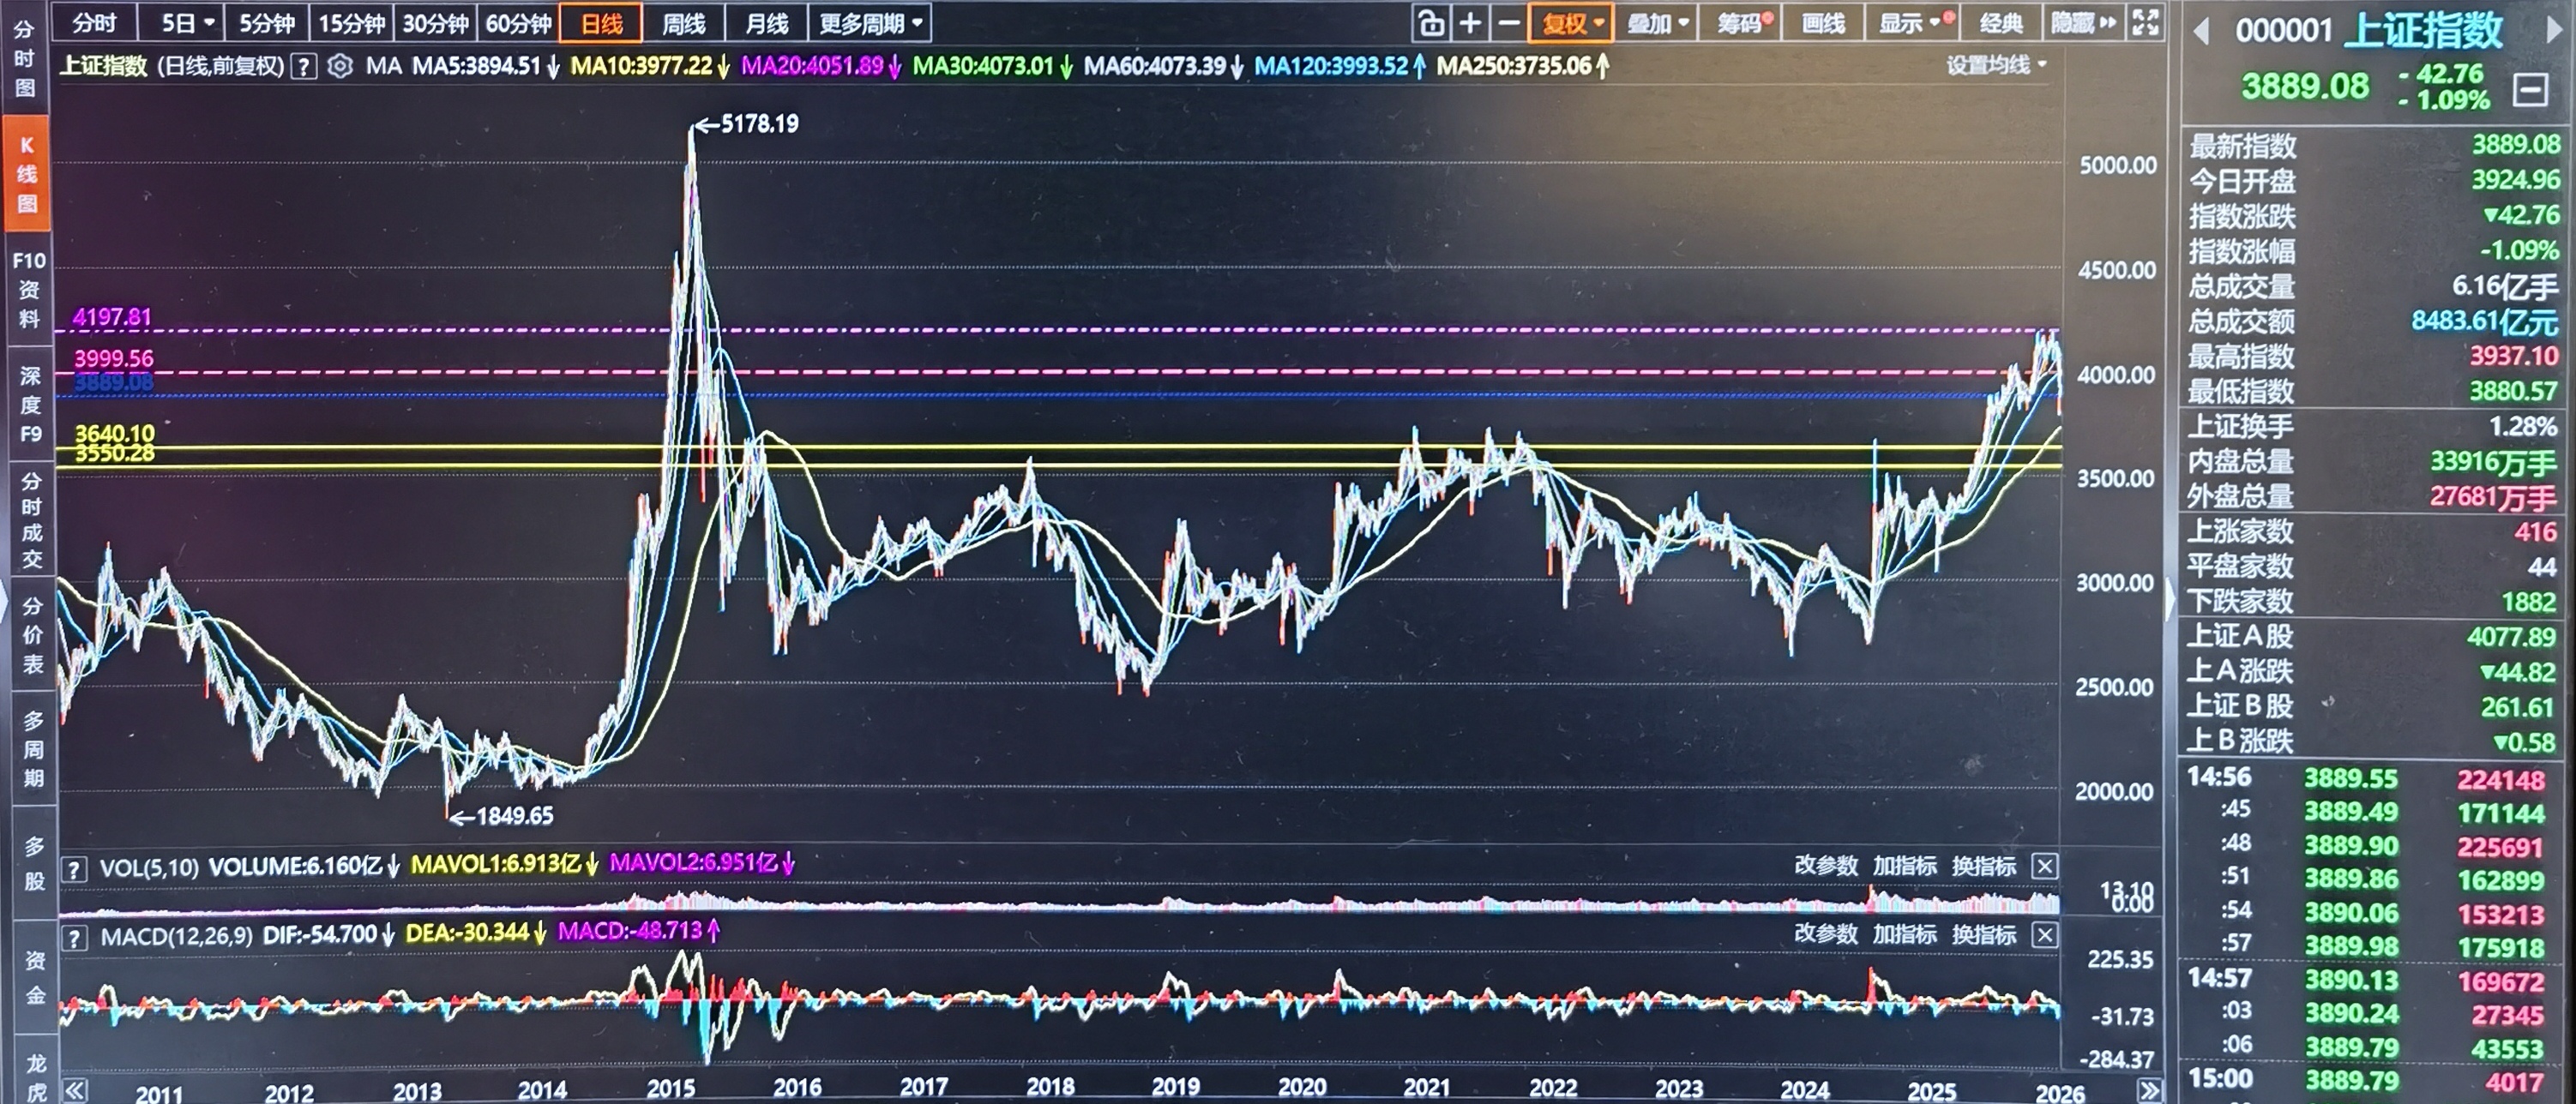The image size is (2576, 1104).
Task: Zoom in chart with plus icon
Action: pos(1470,23)
